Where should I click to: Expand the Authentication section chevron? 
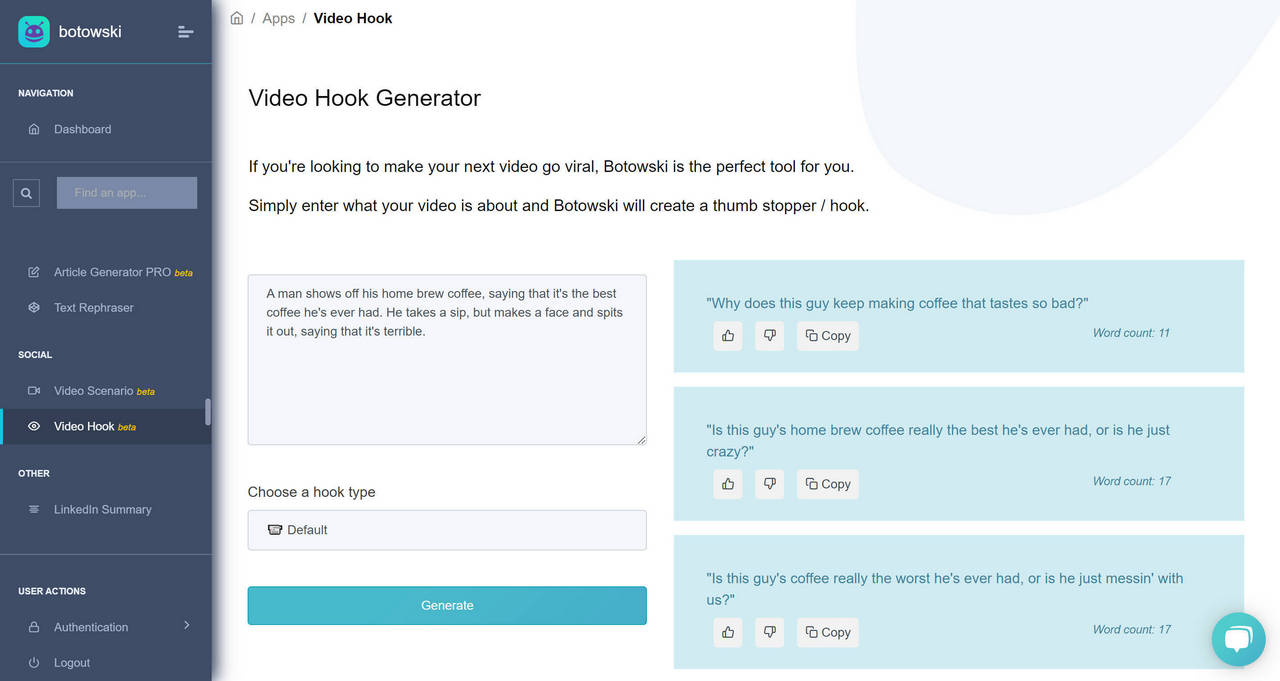pyautogui.click(x=186, y=625)
